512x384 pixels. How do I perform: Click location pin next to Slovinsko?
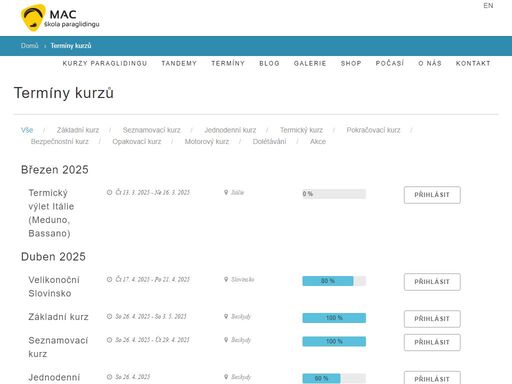pyautogui.click(x=226, y=279)
